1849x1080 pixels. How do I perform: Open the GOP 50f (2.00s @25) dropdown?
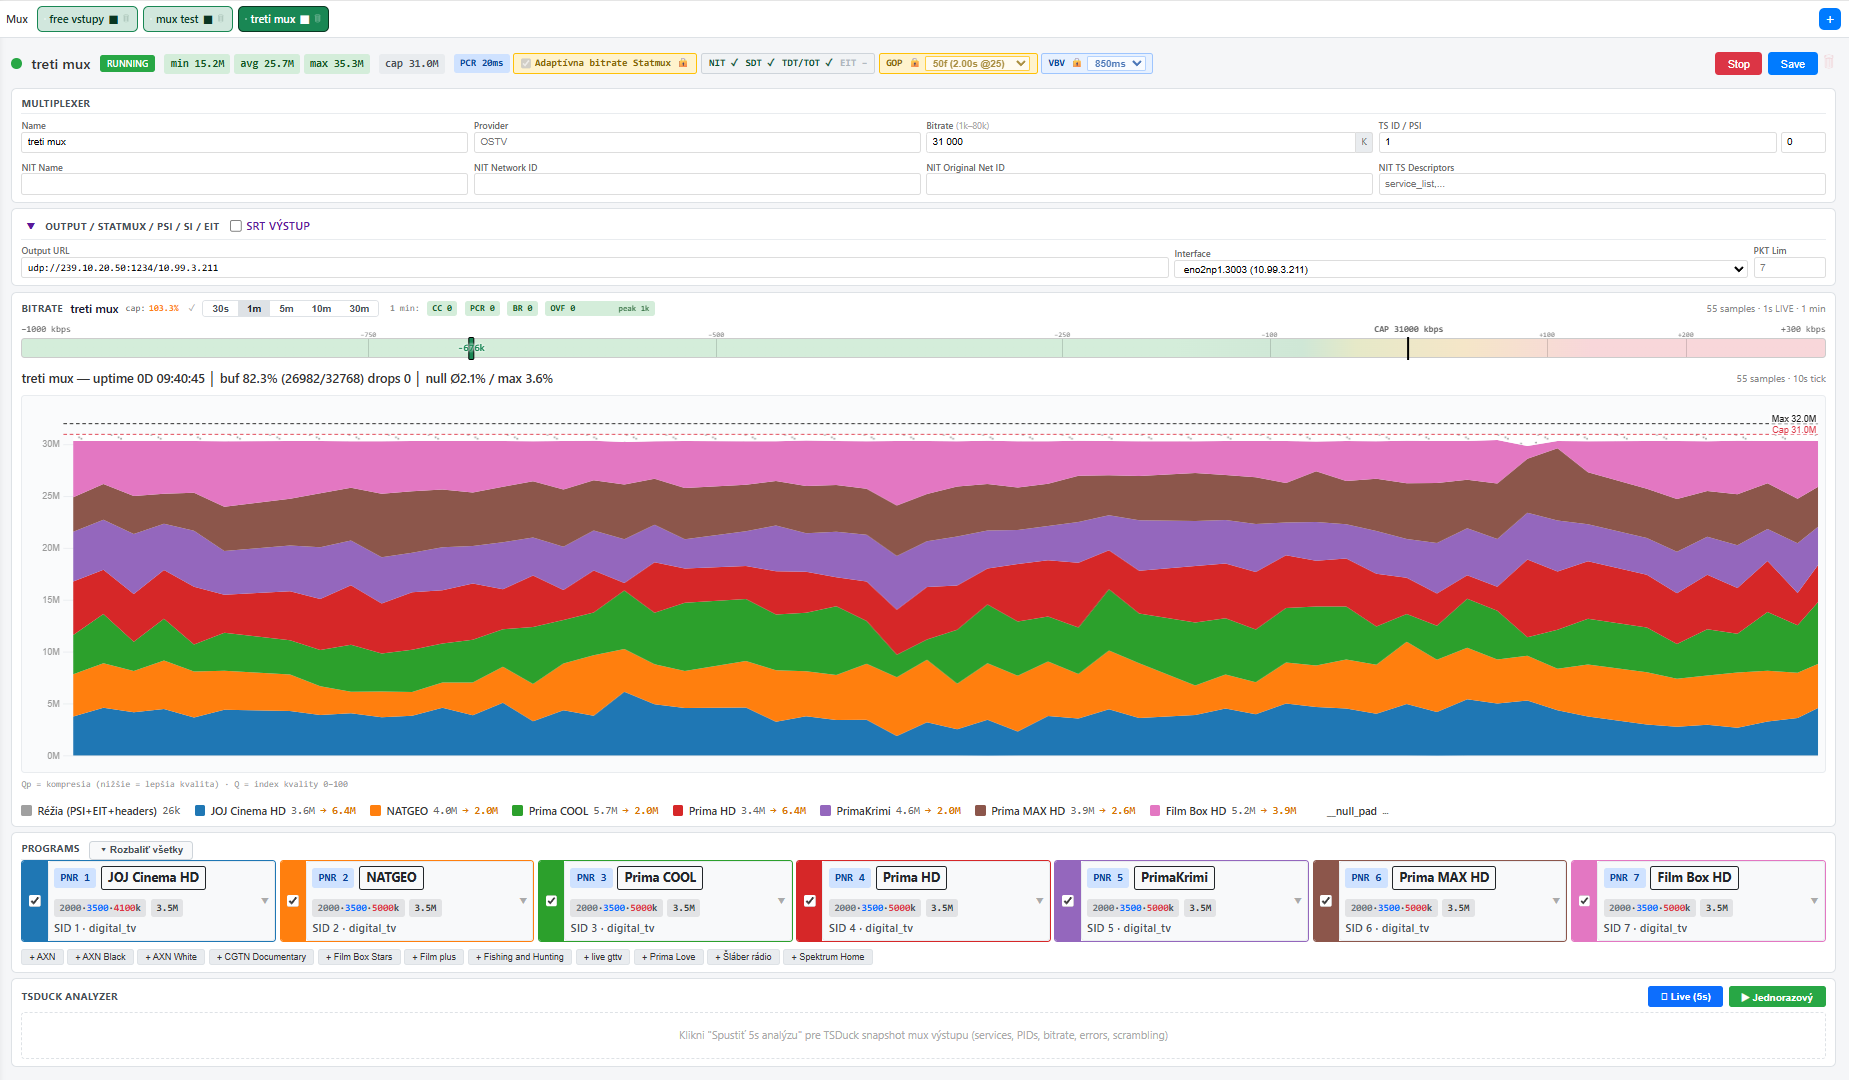tap(979, 63)
